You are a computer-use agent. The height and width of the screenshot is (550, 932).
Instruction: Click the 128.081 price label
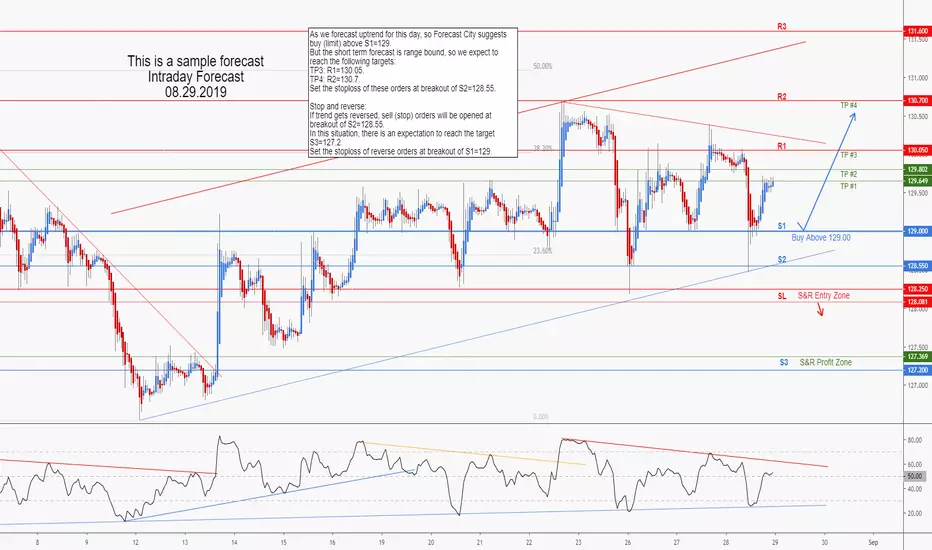[918, 302]
